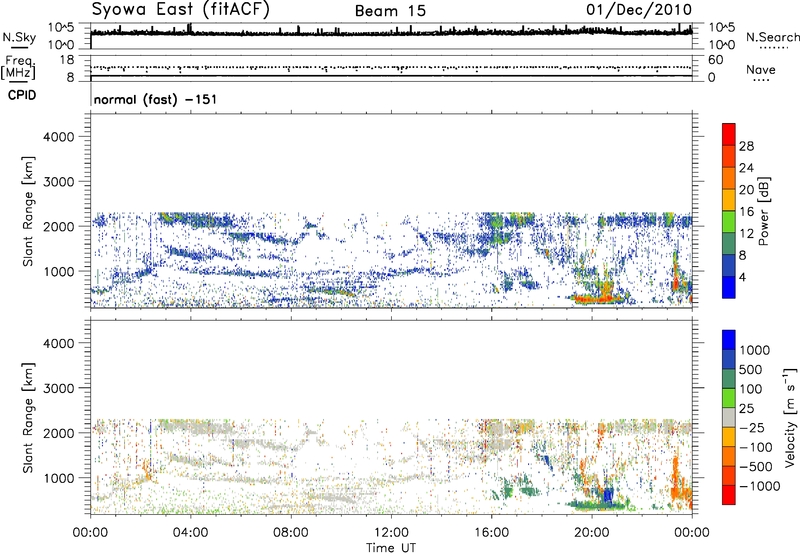Image resolution: width=800 pixels, height=554 pixels.
Task: Click the 'Freq. [MHz]' axis label
Action: pyautogui.click(x=19, y=67)
